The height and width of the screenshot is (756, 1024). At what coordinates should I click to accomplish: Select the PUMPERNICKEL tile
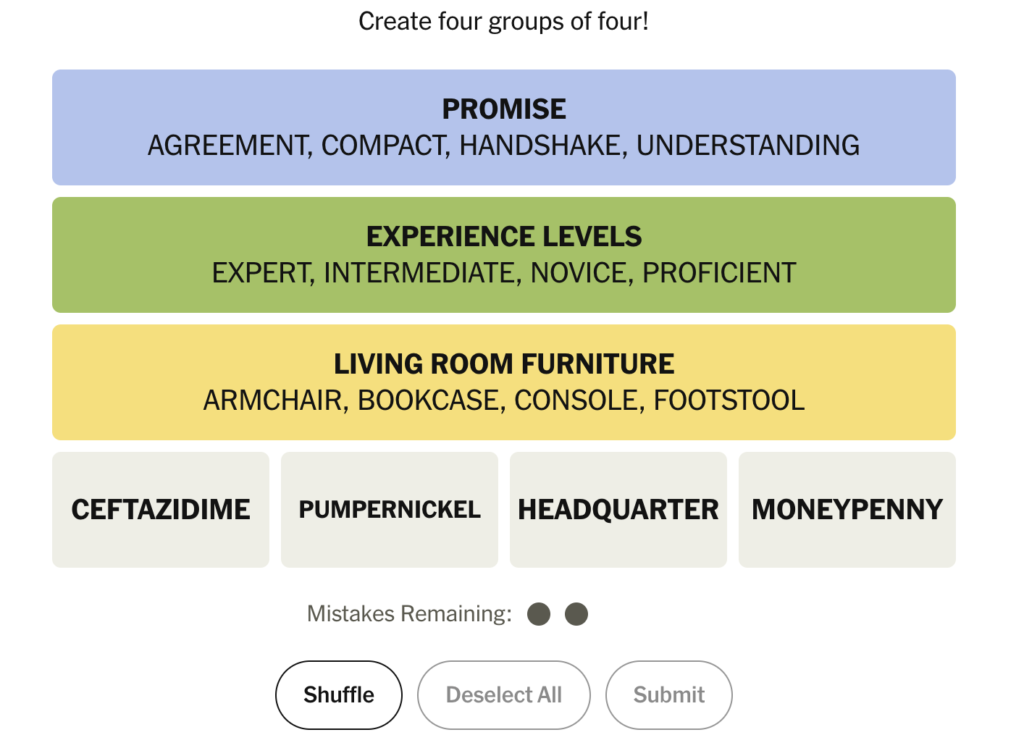pos(389,510)
